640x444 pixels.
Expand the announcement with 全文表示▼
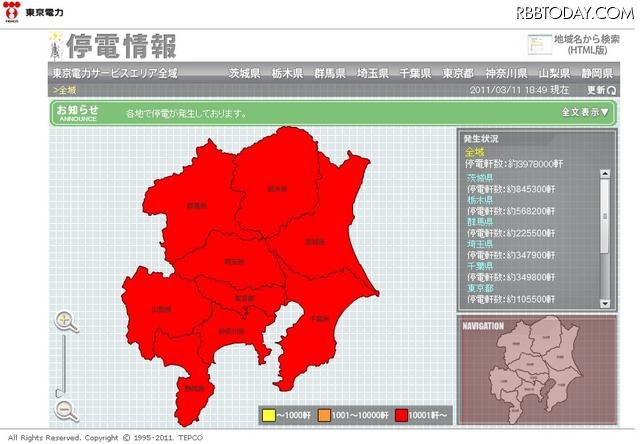(x=585, y=112)
